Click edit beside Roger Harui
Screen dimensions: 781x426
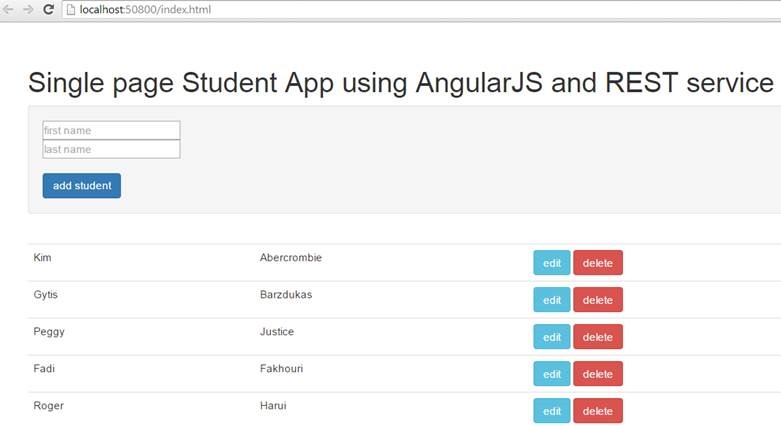(551, 411)
